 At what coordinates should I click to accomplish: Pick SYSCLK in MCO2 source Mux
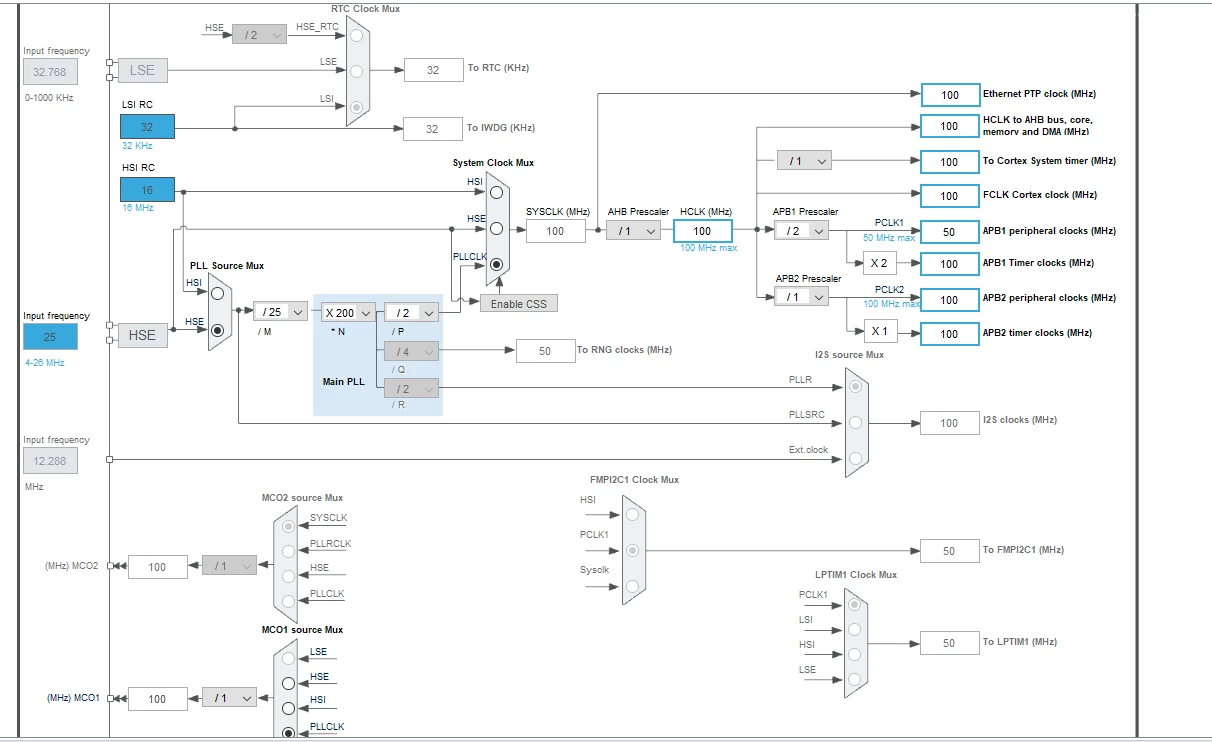(x=289, y=526)
